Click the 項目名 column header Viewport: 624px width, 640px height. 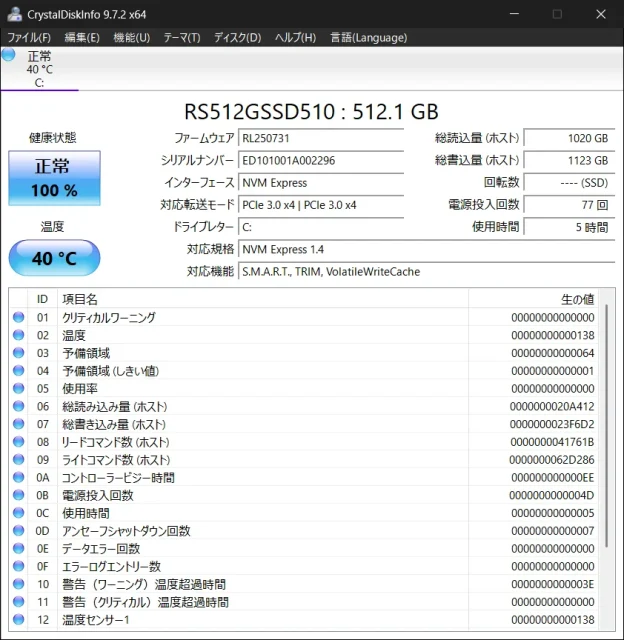(80, 299)
